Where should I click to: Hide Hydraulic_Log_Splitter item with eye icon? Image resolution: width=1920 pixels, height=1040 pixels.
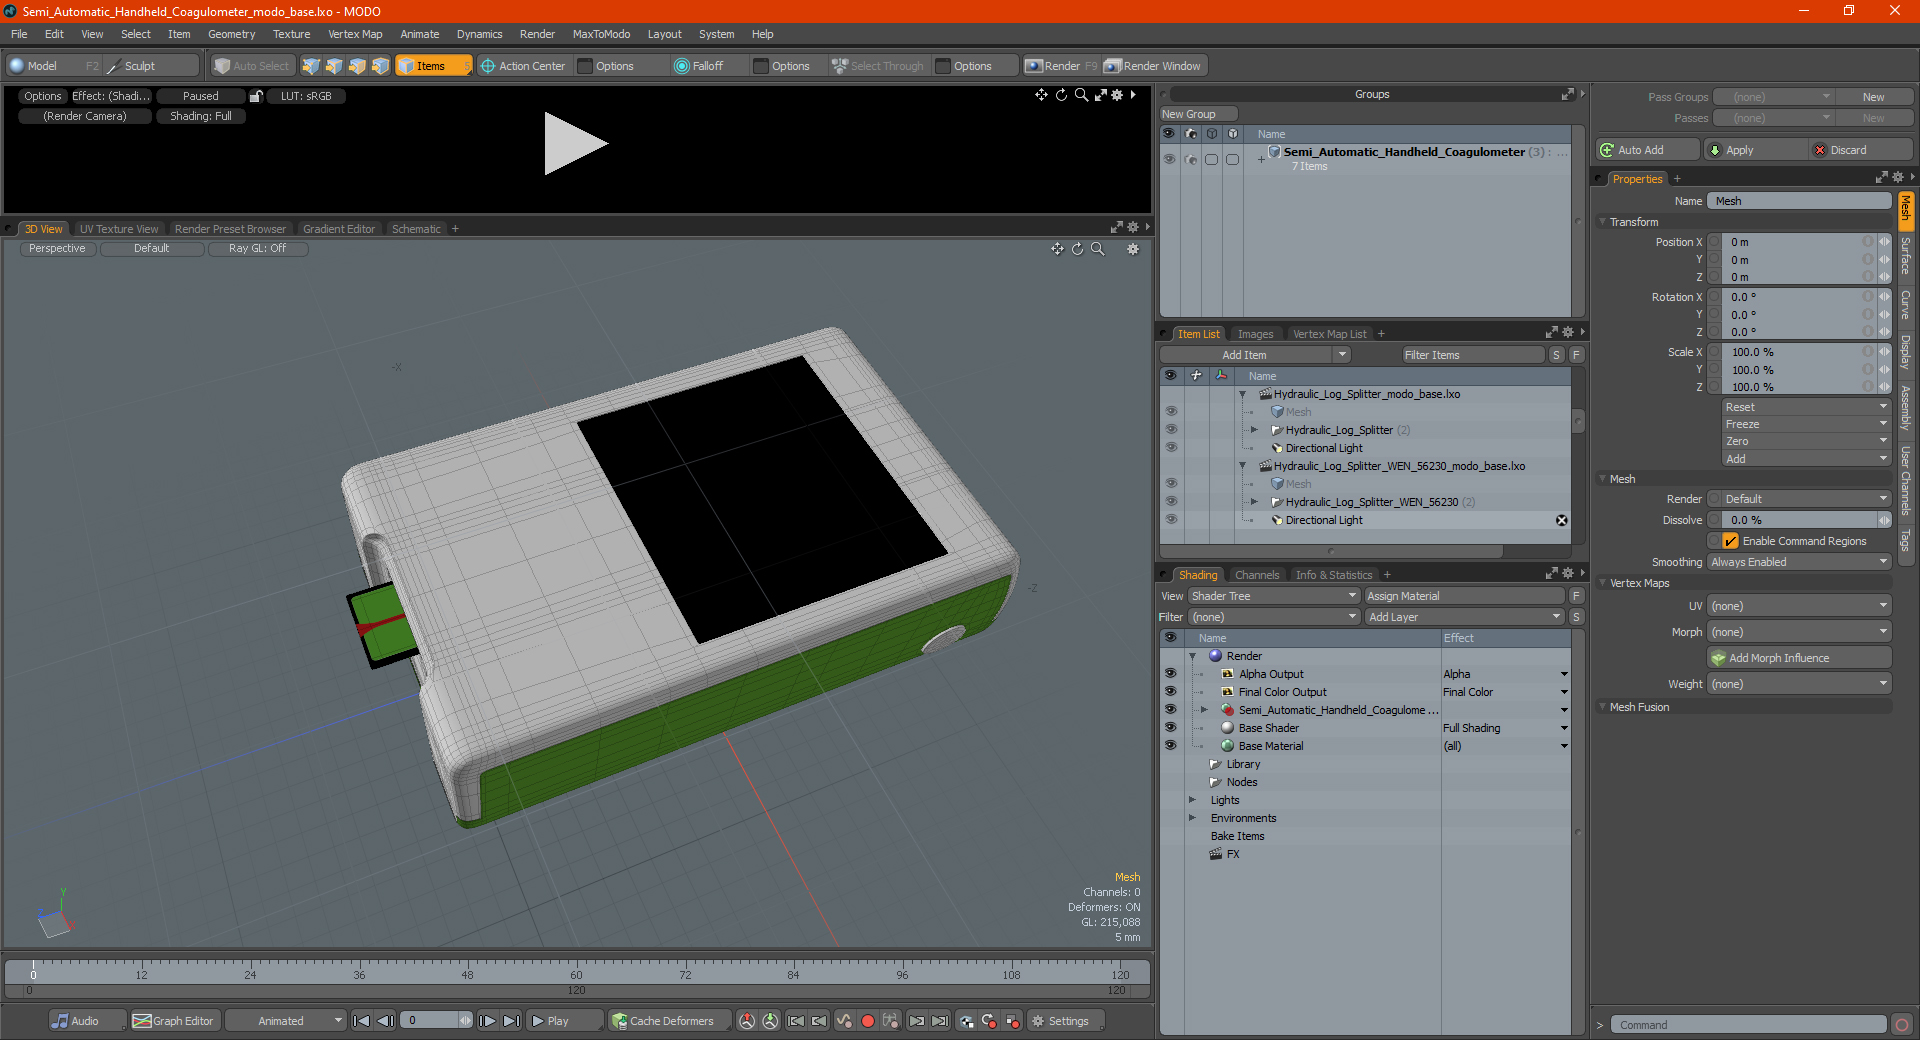1171,430
